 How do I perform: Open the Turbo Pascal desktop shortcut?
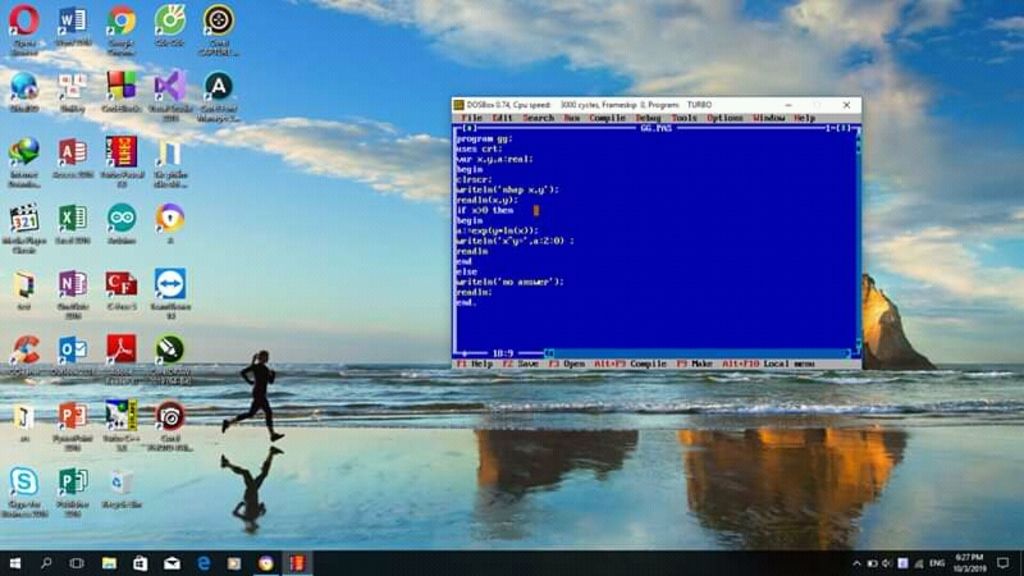[x=121, y=152]
